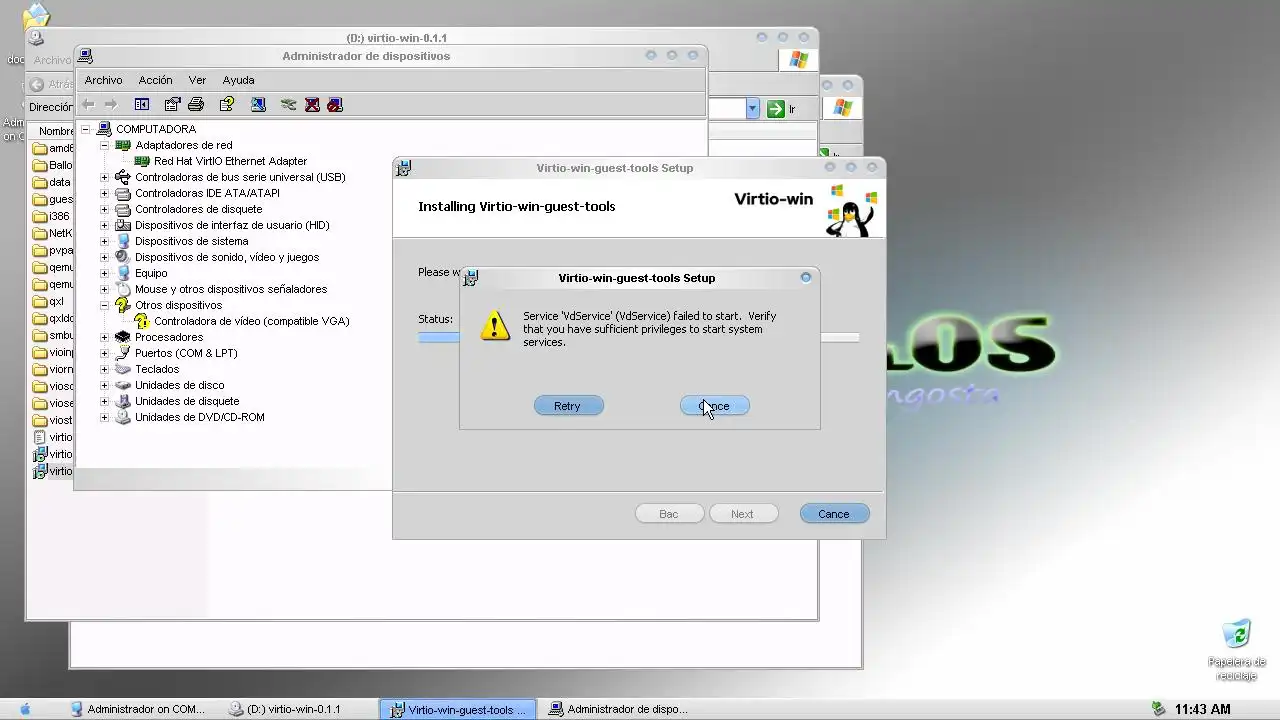Click the i386 folder in Explorer window
The width and height of the screenshot is (1280, 720).
pos(53,216)
